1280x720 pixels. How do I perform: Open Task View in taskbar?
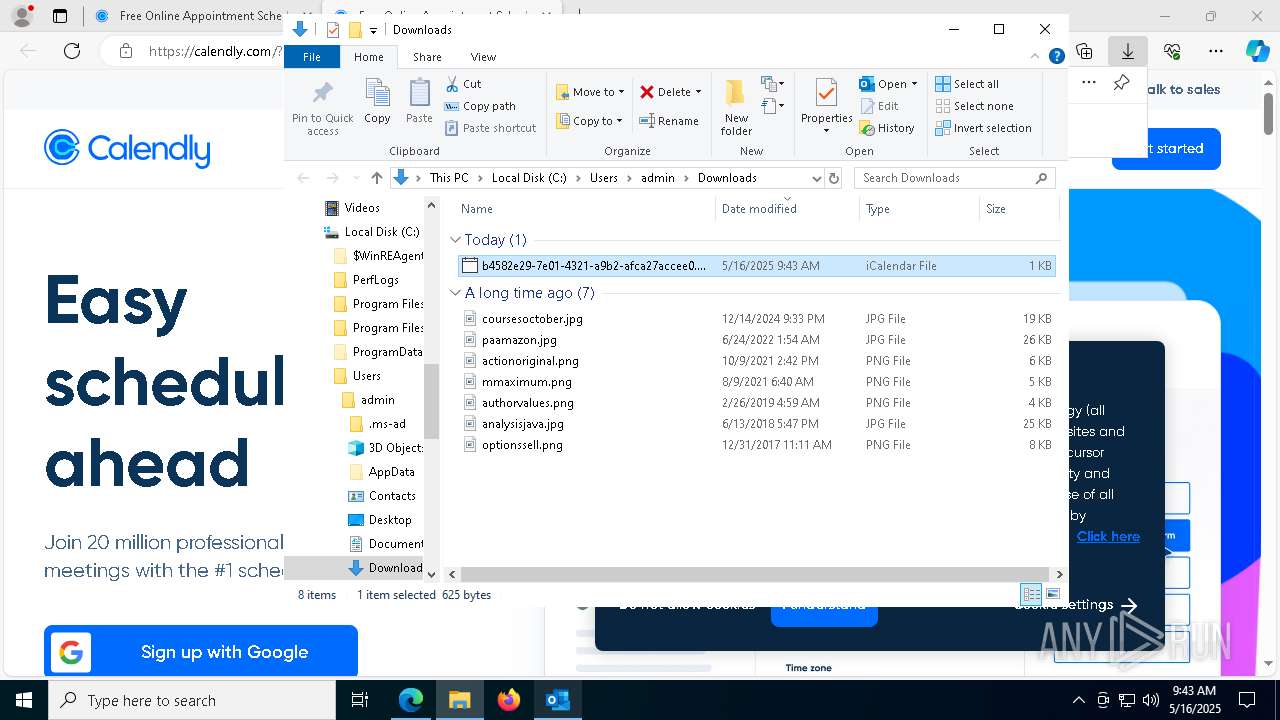(x=360, y=700)
